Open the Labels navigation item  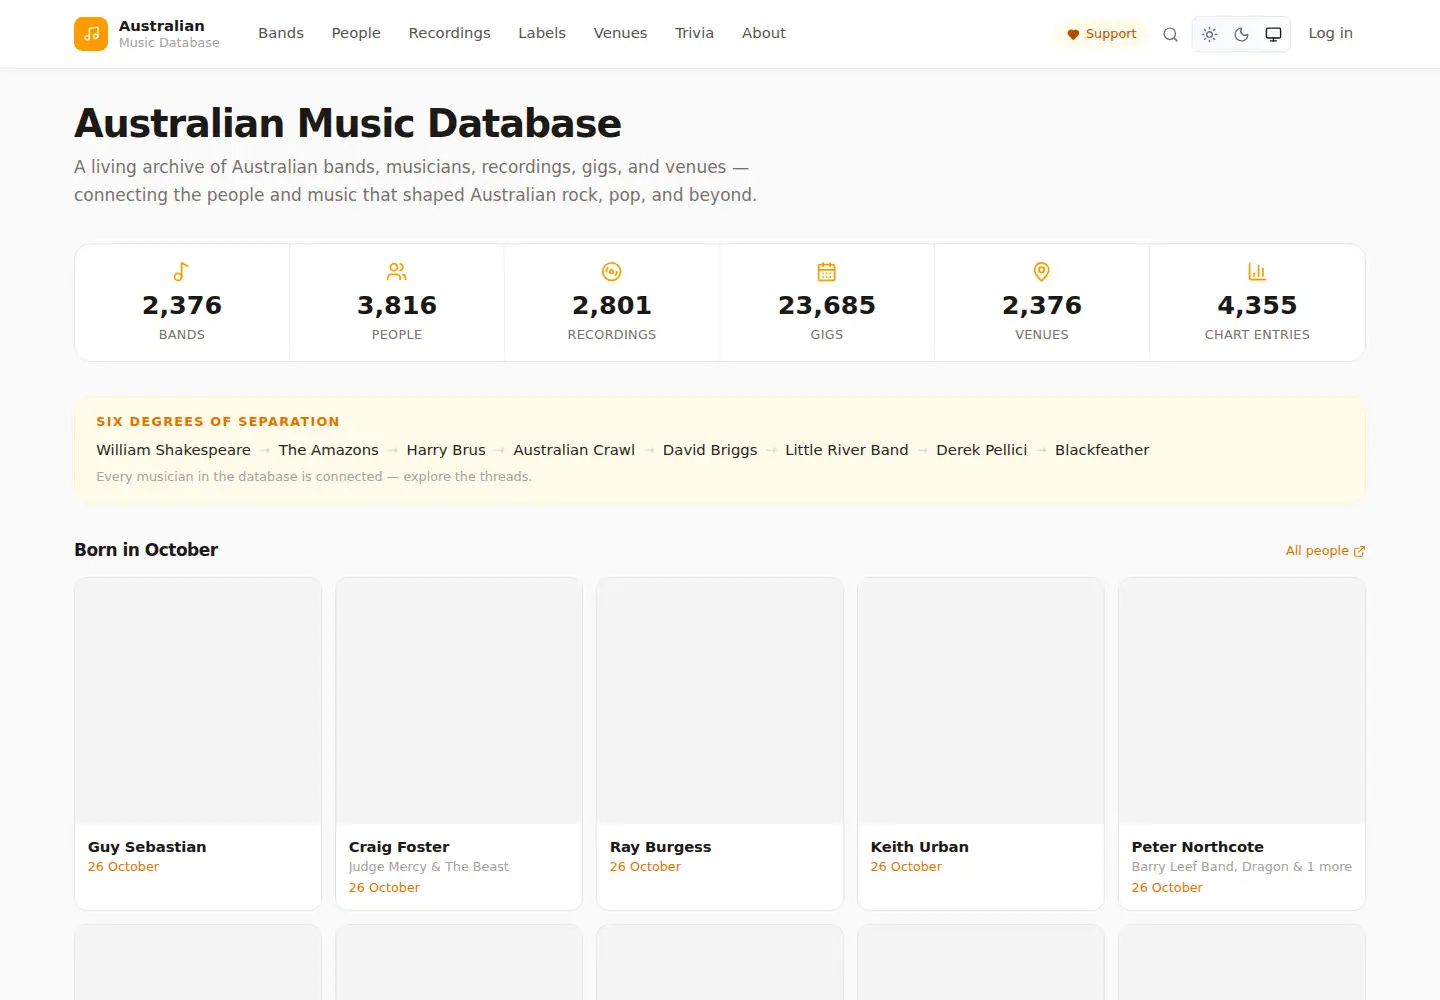[x=542, y=33]
